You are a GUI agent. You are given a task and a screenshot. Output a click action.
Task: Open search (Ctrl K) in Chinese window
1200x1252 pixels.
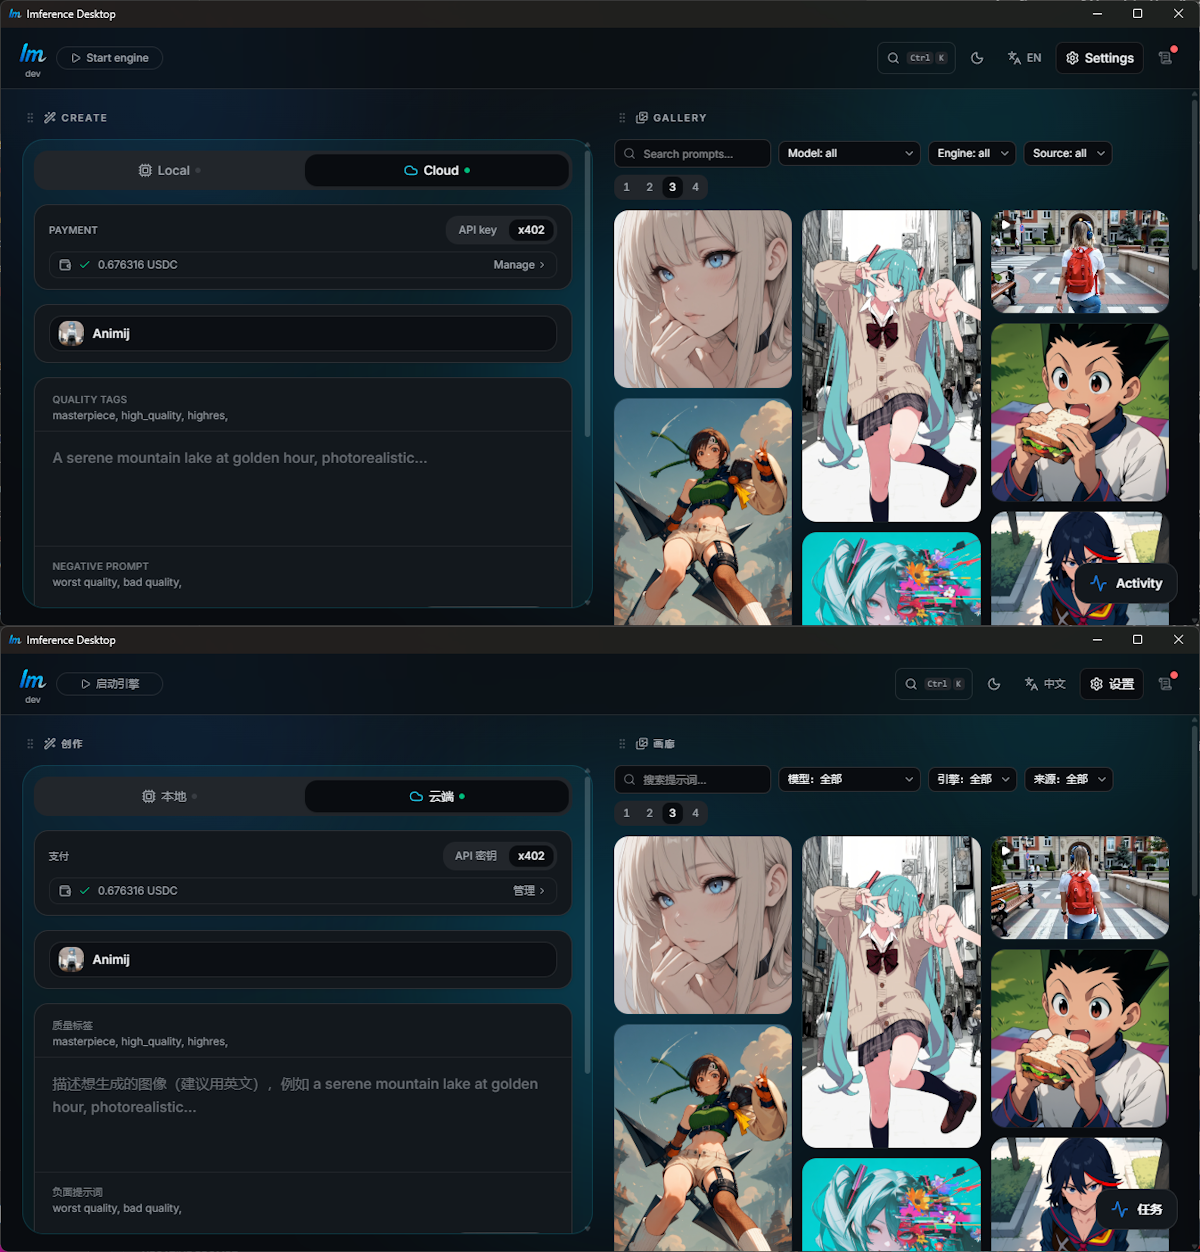tap(933, 684)
